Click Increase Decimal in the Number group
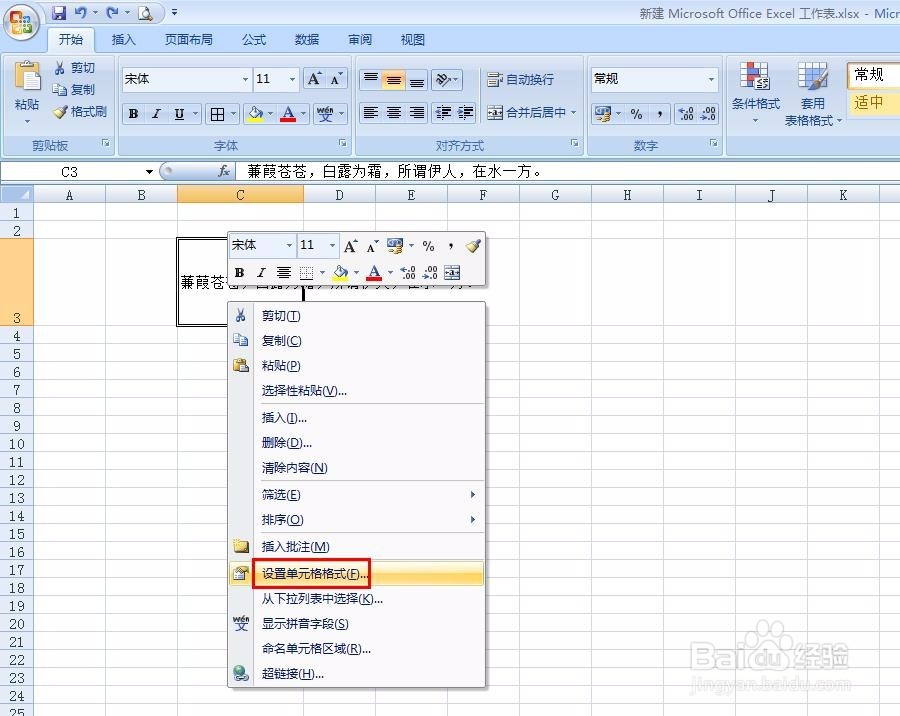 coord(687,113)
